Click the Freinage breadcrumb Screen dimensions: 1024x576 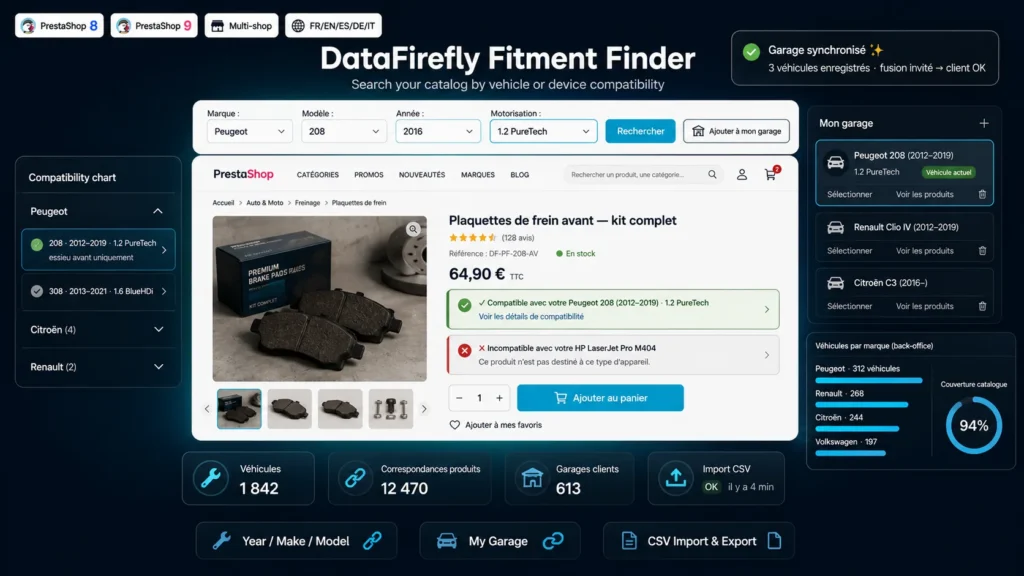[307, 203]
